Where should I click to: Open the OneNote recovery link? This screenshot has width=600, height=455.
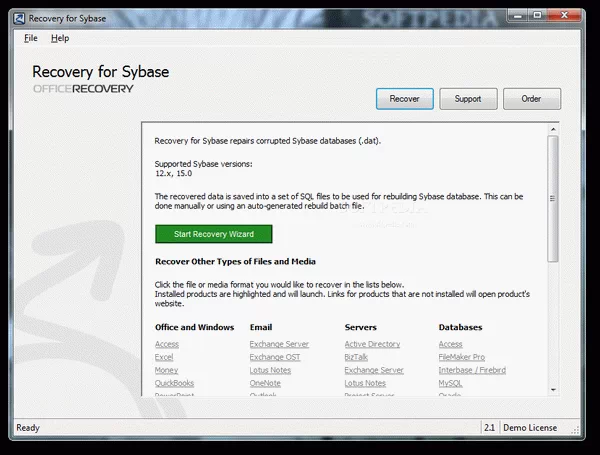pyautogui.click(x=265, y=383)
